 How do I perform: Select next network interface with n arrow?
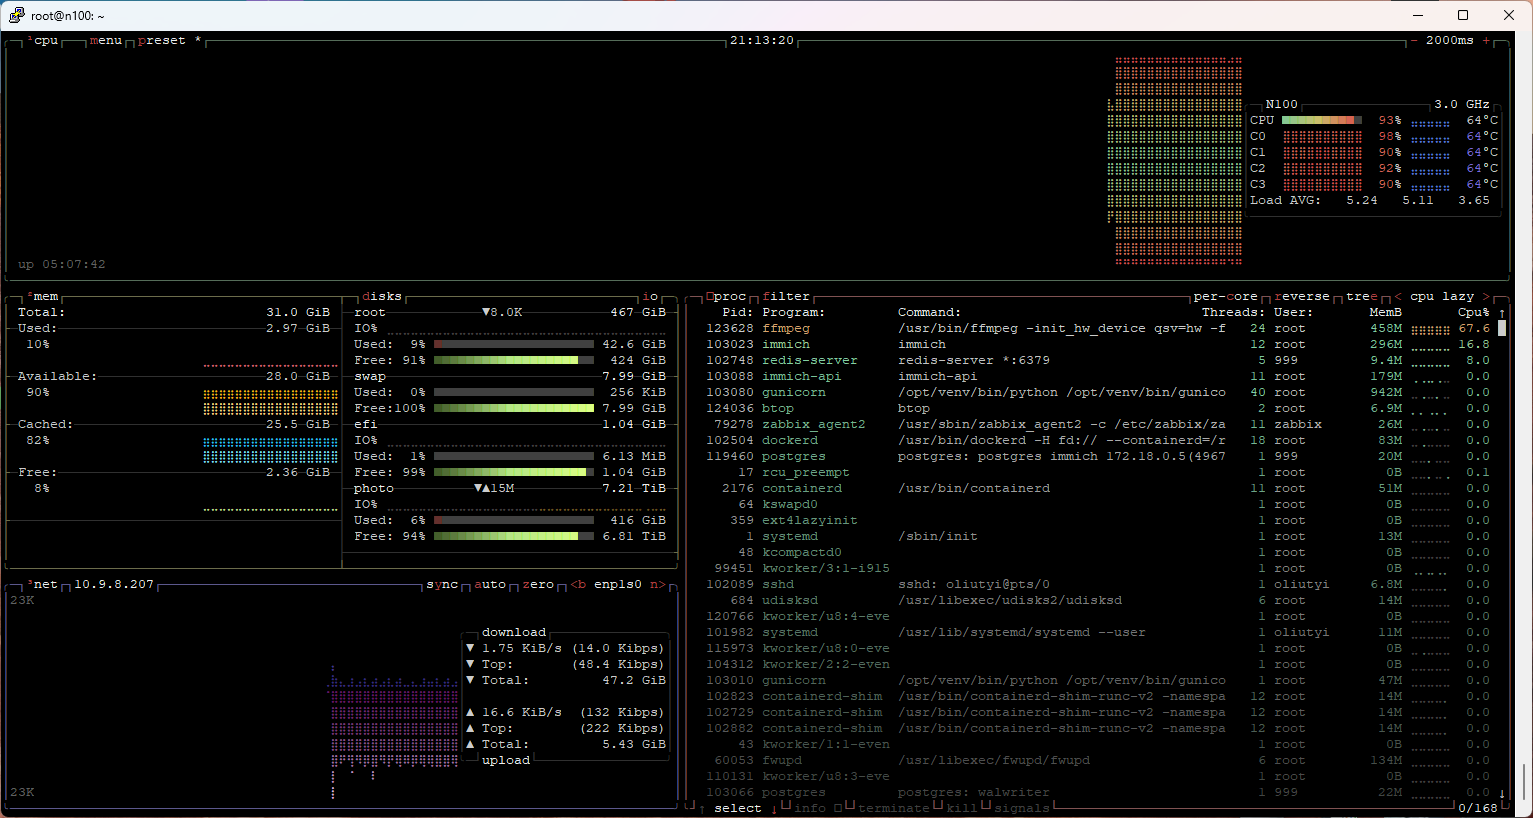tap(658, 585)
